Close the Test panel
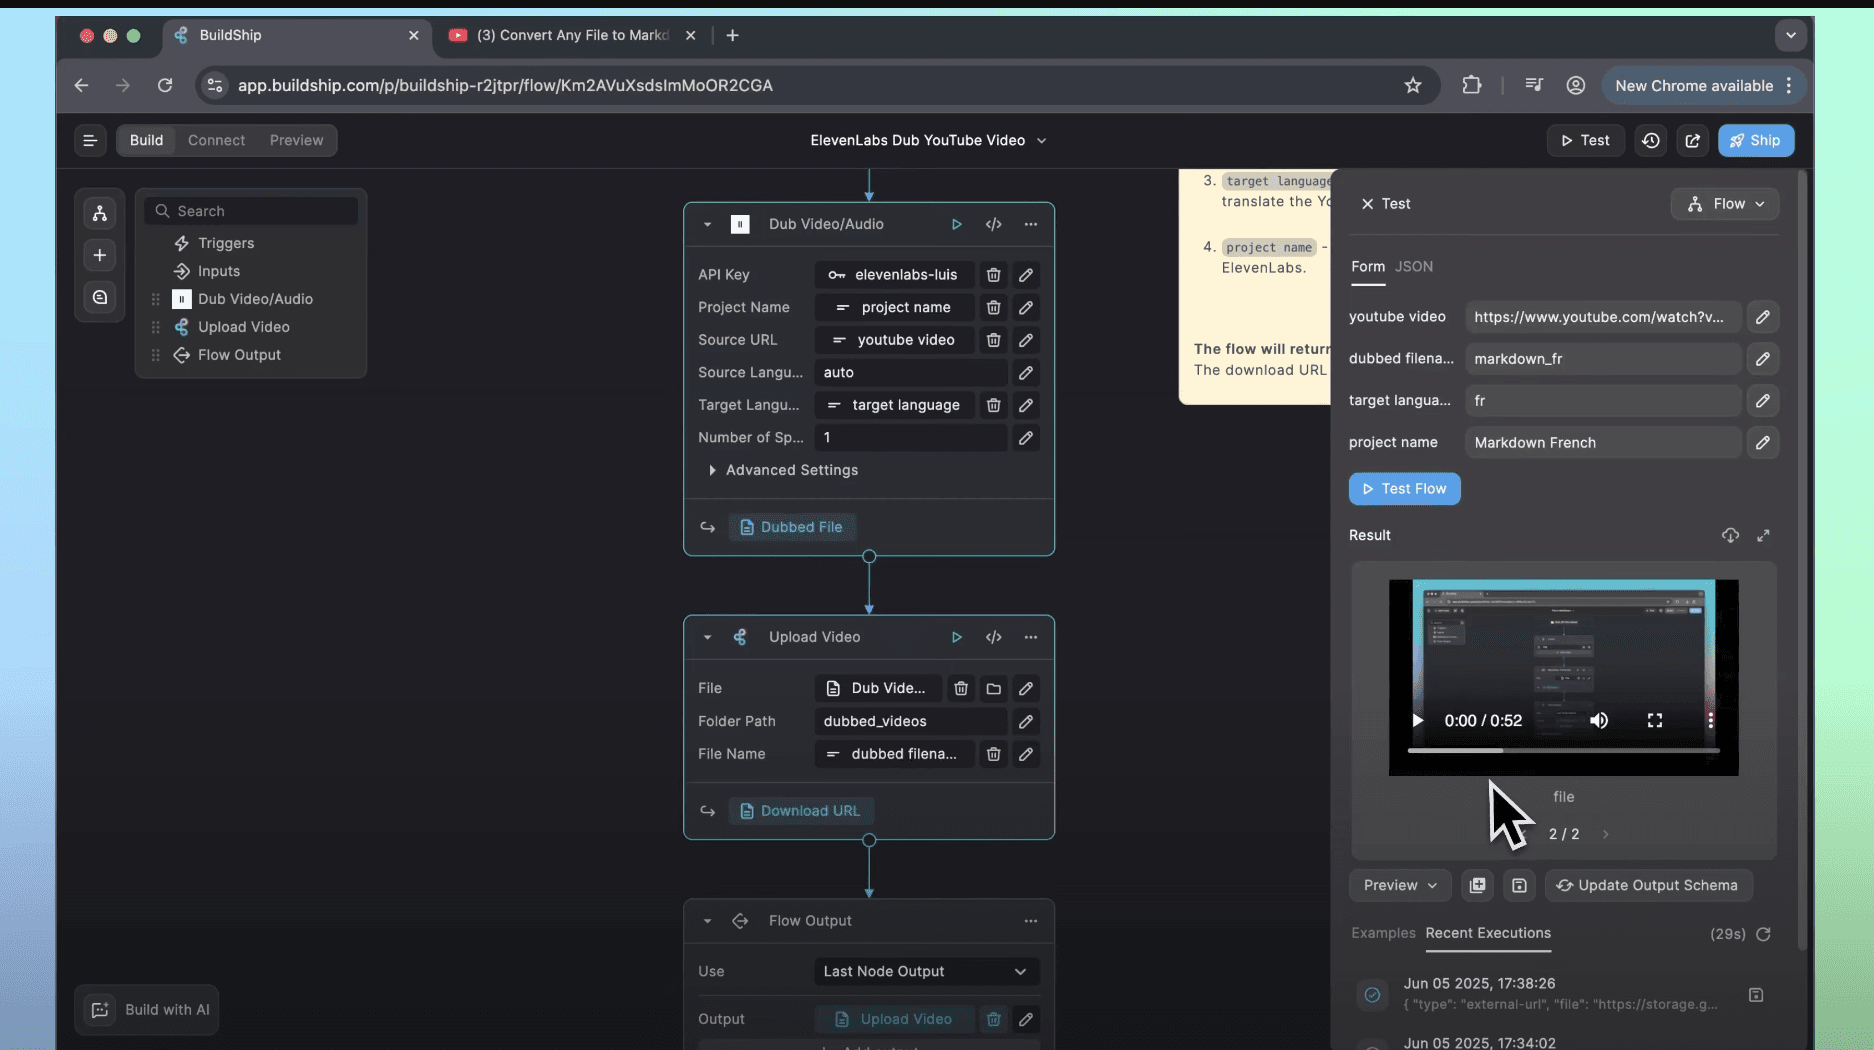This screenshot has width=1874, height=1050. point(1367,204)
